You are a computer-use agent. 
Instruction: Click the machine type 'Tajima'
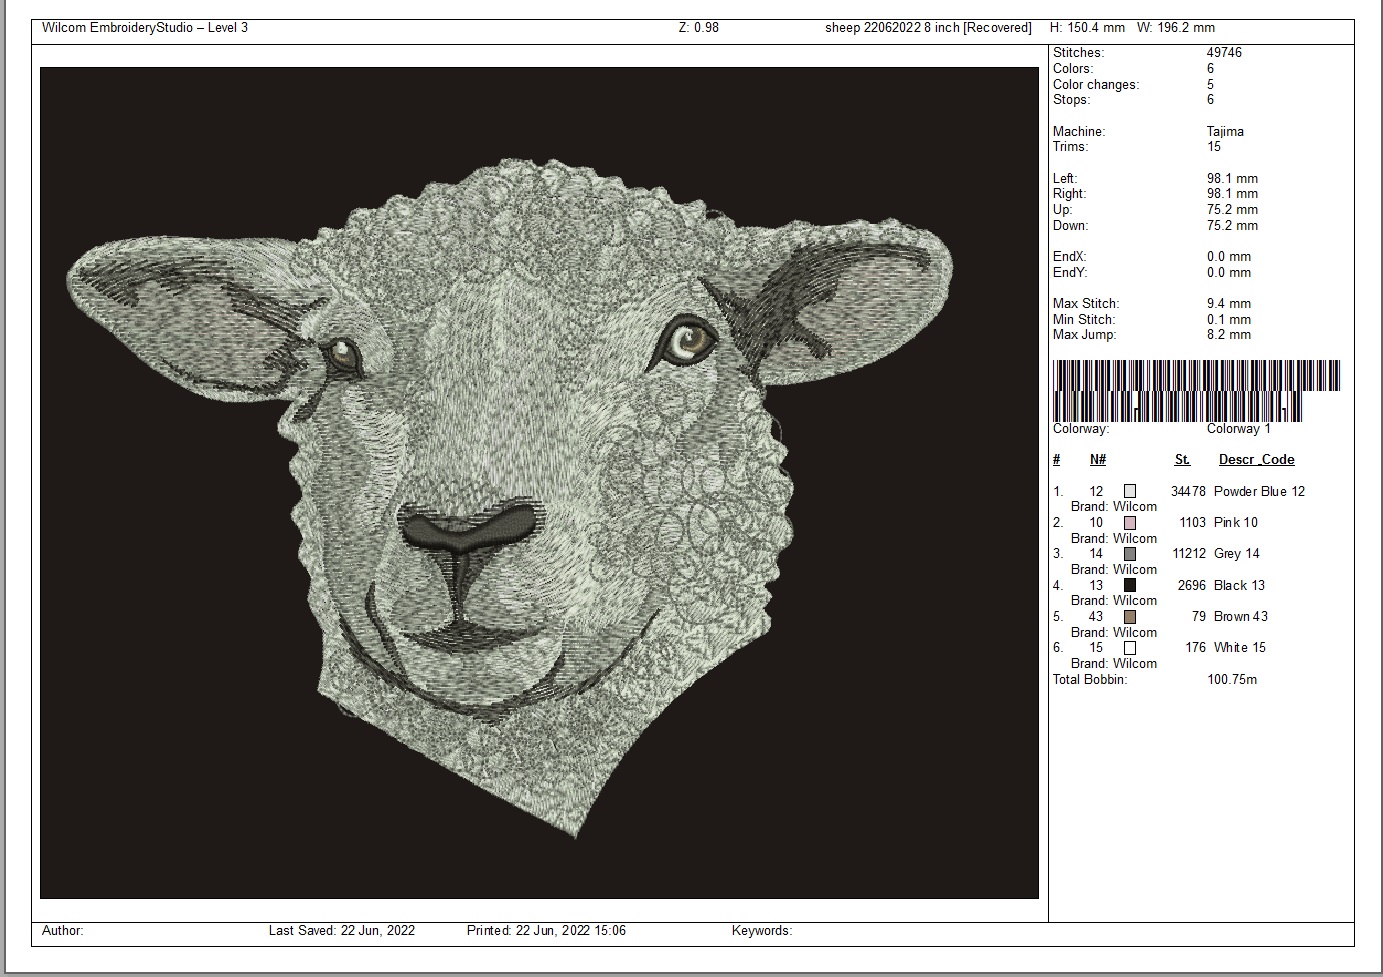click(1225, 131)
